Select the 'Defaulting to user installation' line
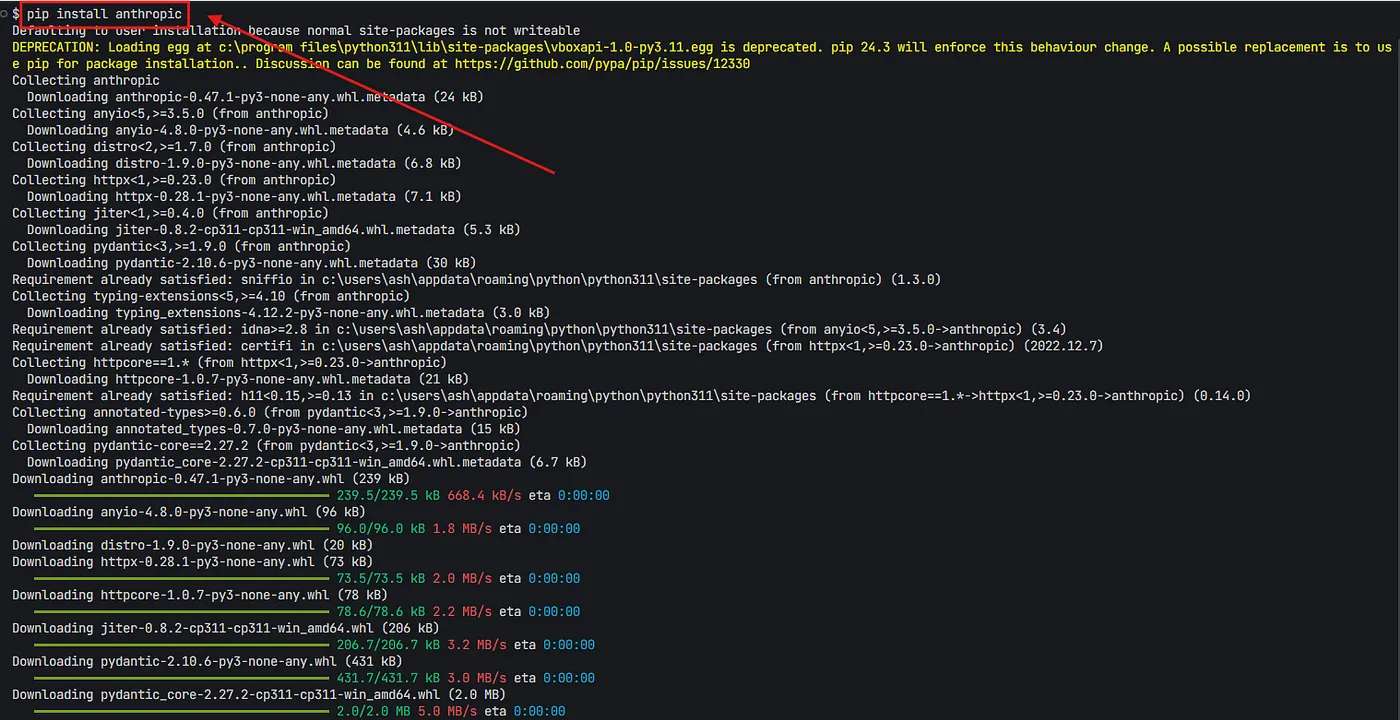Image resolution: width=1400 pixels, height=720 pixels. point(296,31)
